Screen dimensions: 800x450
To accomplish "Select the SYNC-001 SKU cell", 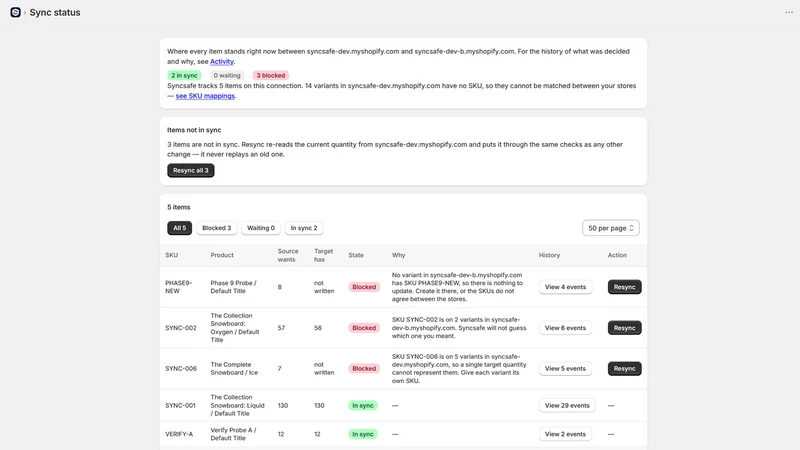I will [180, 406].
